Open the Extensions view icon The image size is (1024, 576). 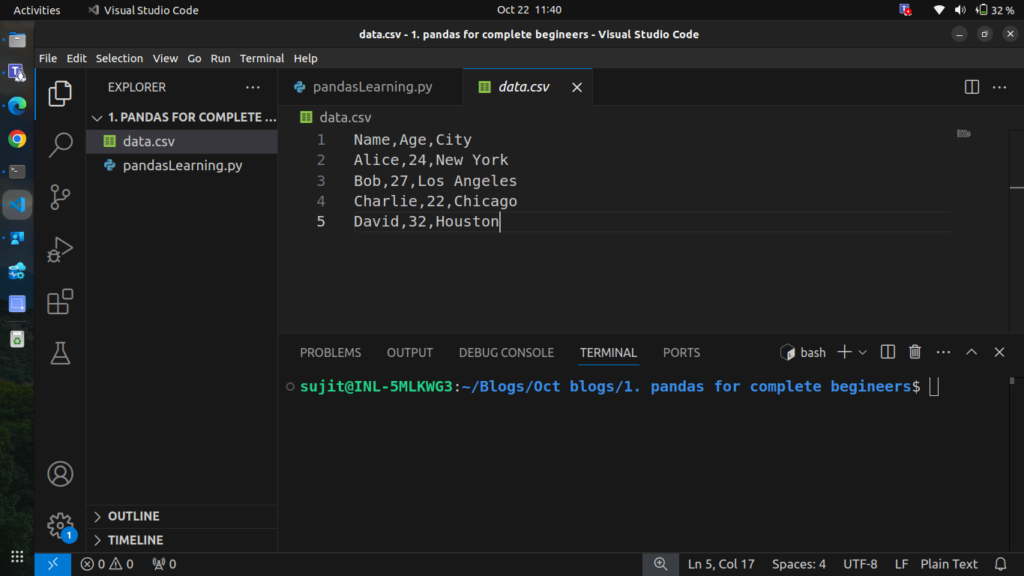point(60,301)
